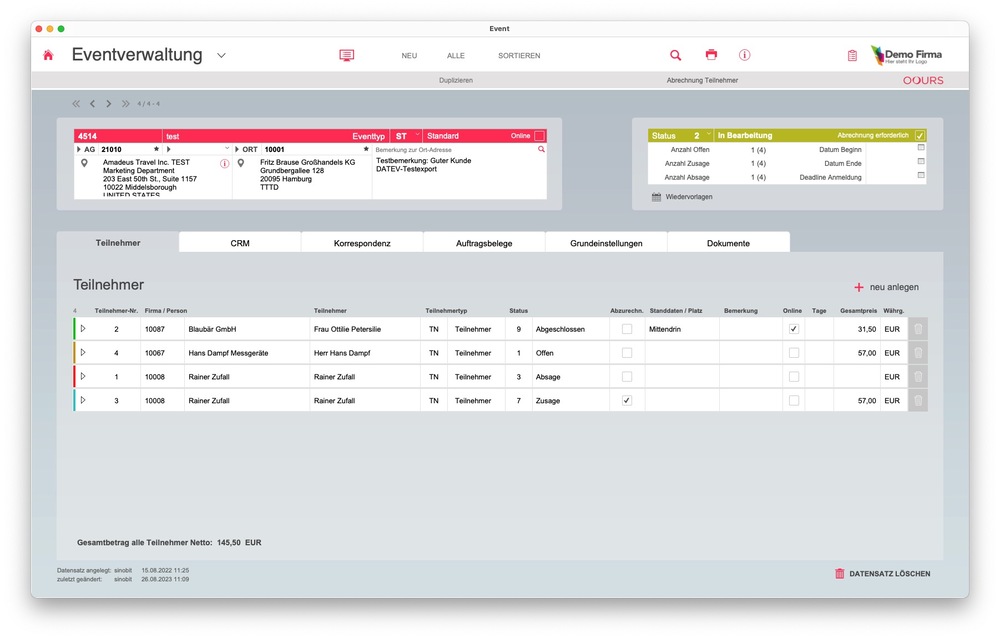Viewport: 1000px width, 639px height.
Task: Click plus icon to add participant
Action: tap(858, 287)
